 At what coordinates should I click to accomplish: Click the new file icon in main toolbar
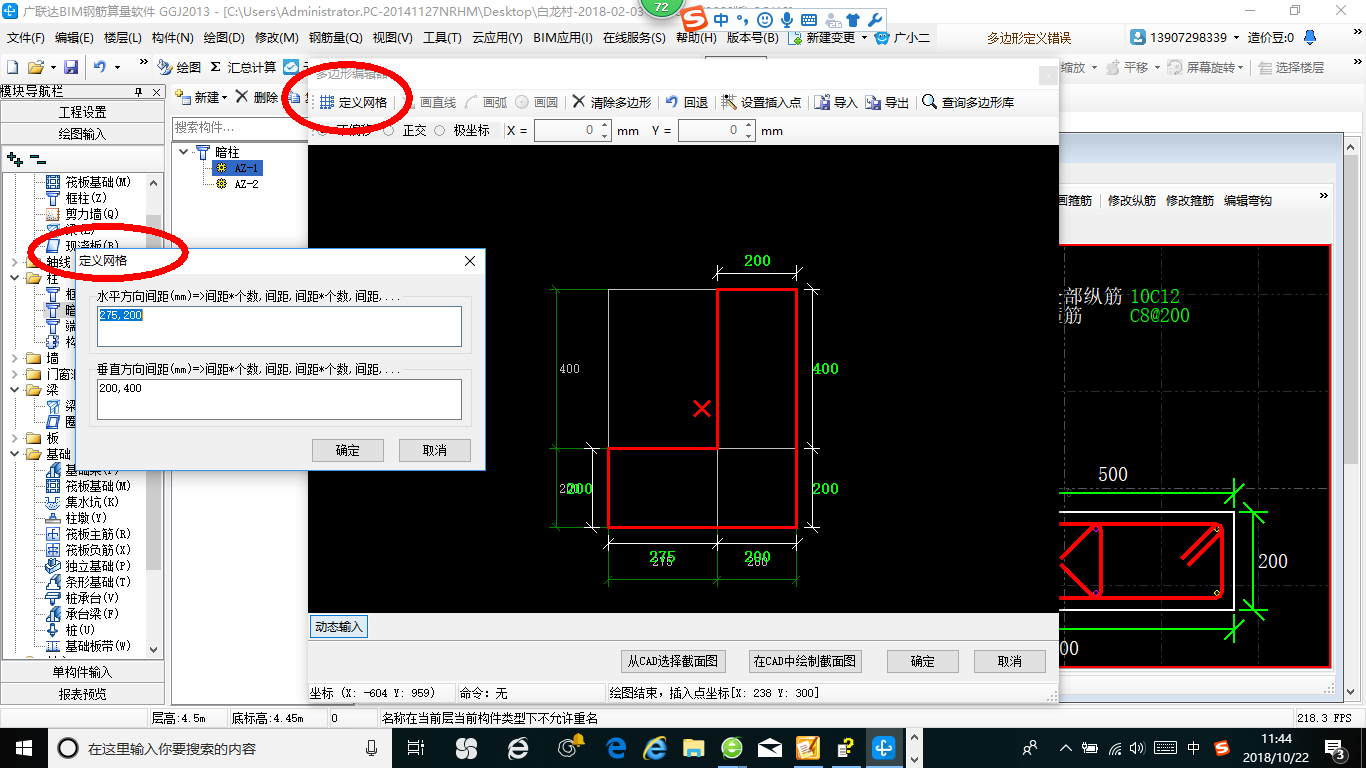click(12, 67)
